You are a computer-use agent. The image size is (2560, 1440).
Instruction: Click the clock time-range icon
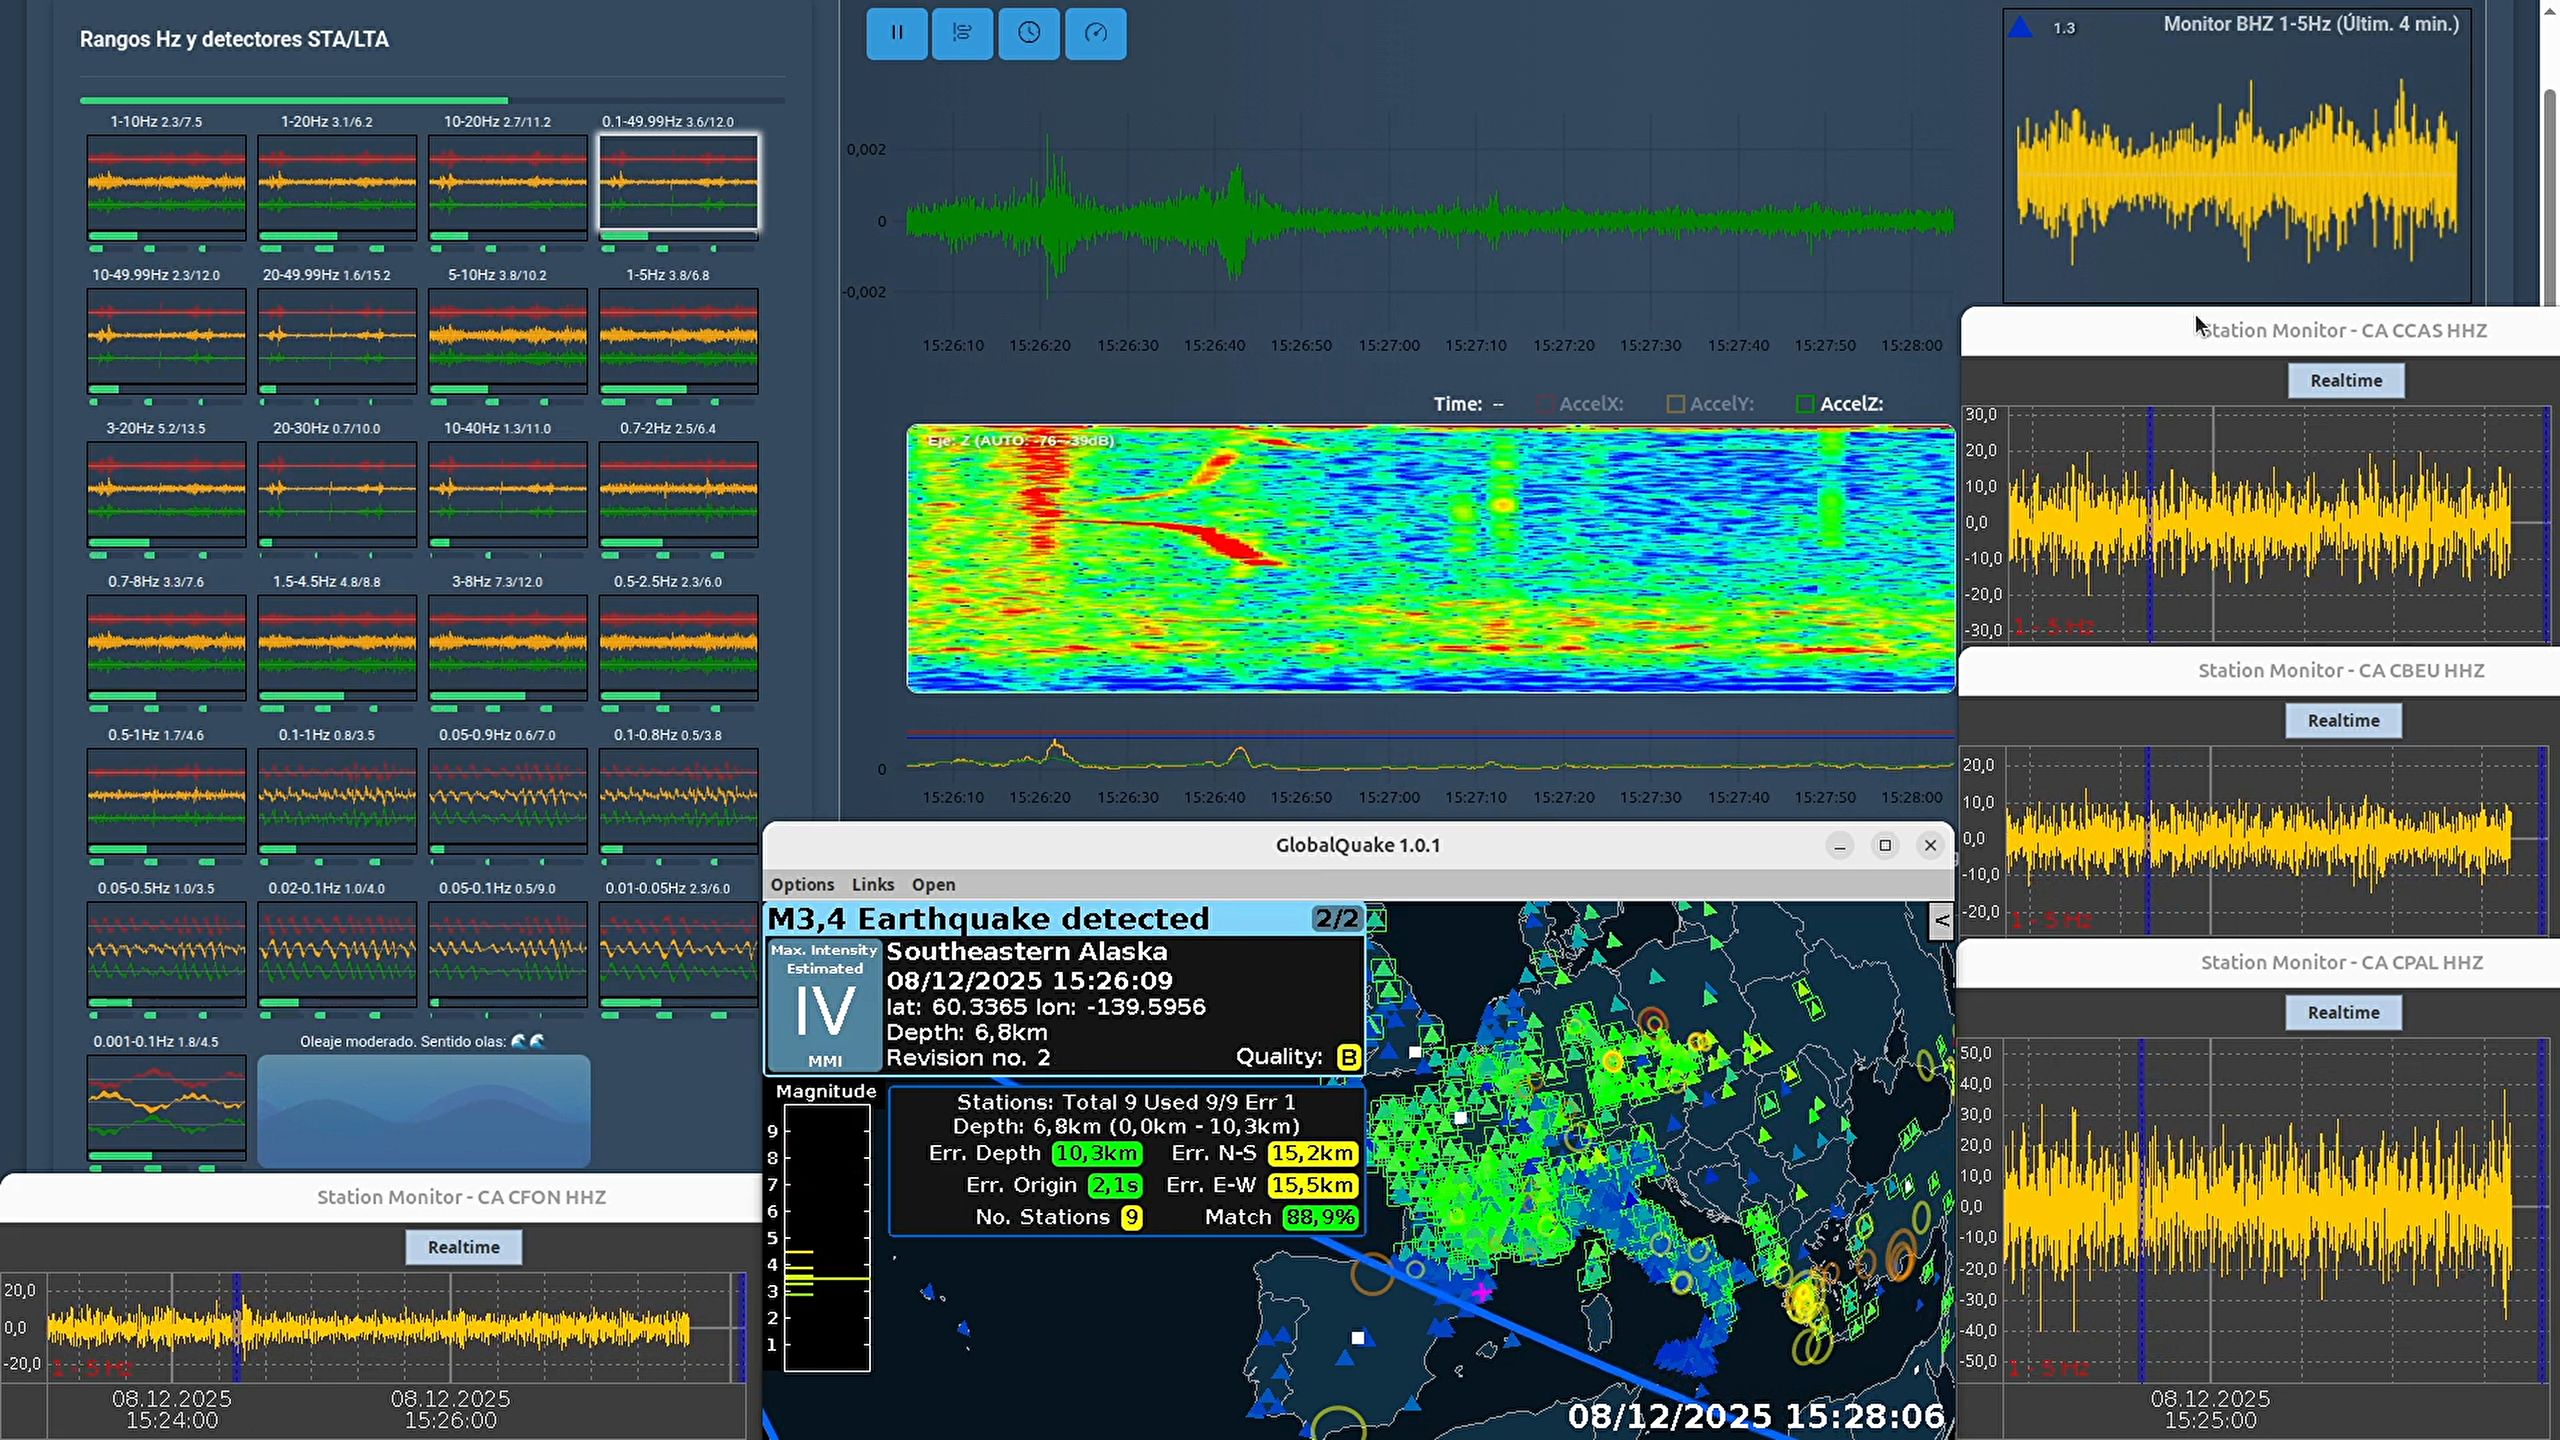1029,33
